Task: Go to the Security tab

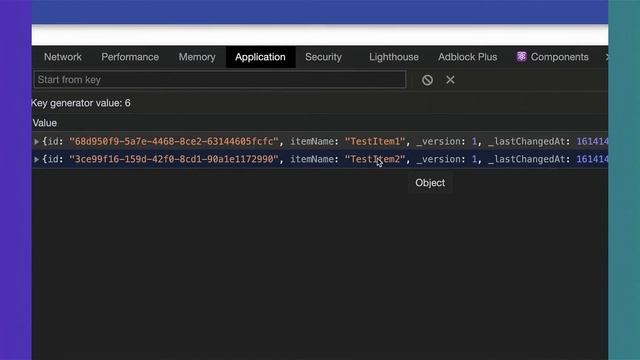Action: 323,57
